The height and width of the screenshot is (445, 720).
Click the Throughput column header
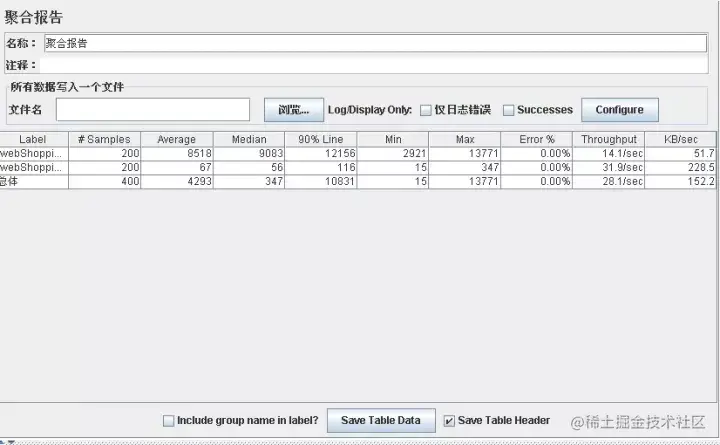[x=609, y=139]
